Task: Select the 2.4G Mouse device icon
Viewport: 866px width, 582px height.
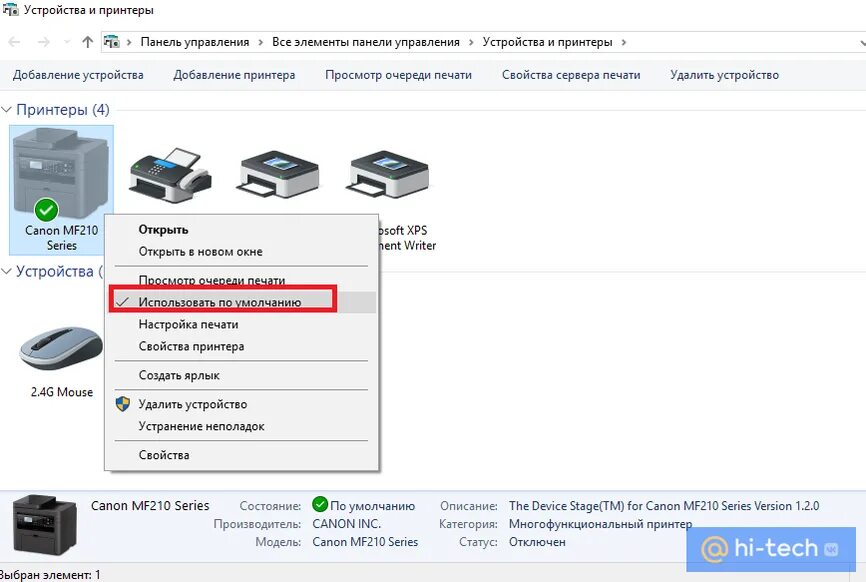Action: 61,348
